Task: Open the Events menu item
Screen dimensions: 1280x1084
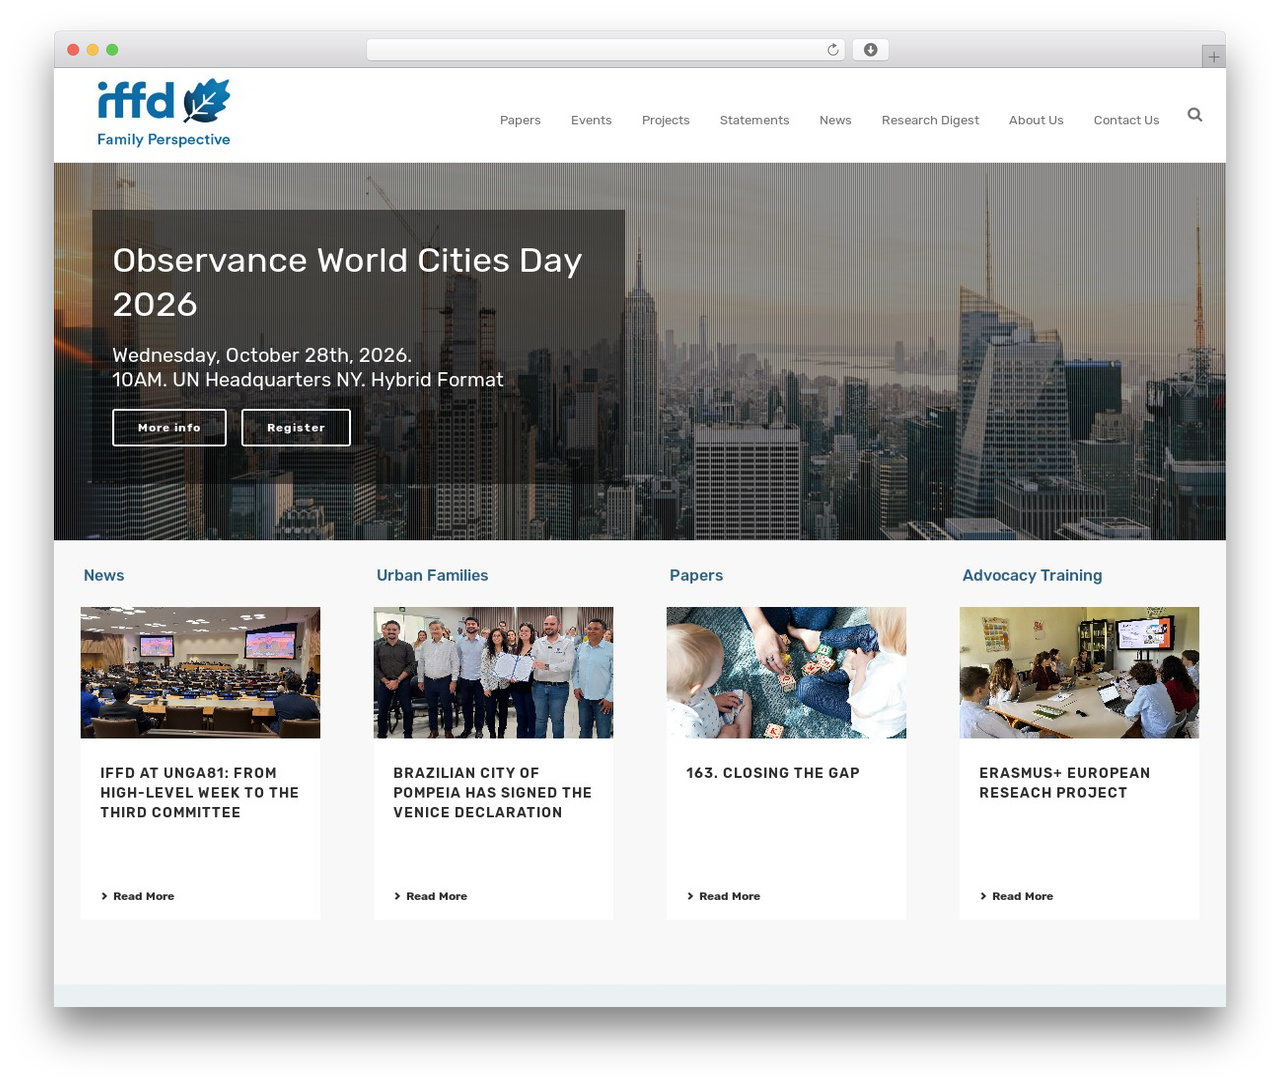Action: pos(591,120)
